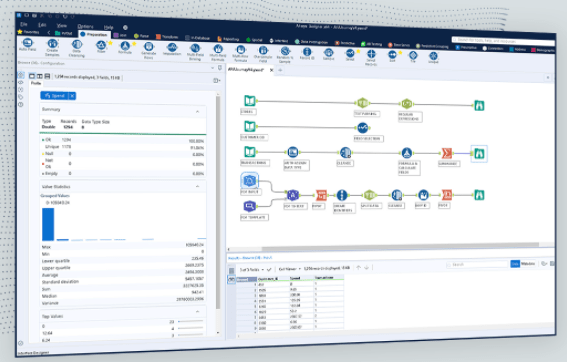567x362 pixels.
Task: Switch to the Data Investigation category
Action: pyautogui.click(x=311, y=42)
